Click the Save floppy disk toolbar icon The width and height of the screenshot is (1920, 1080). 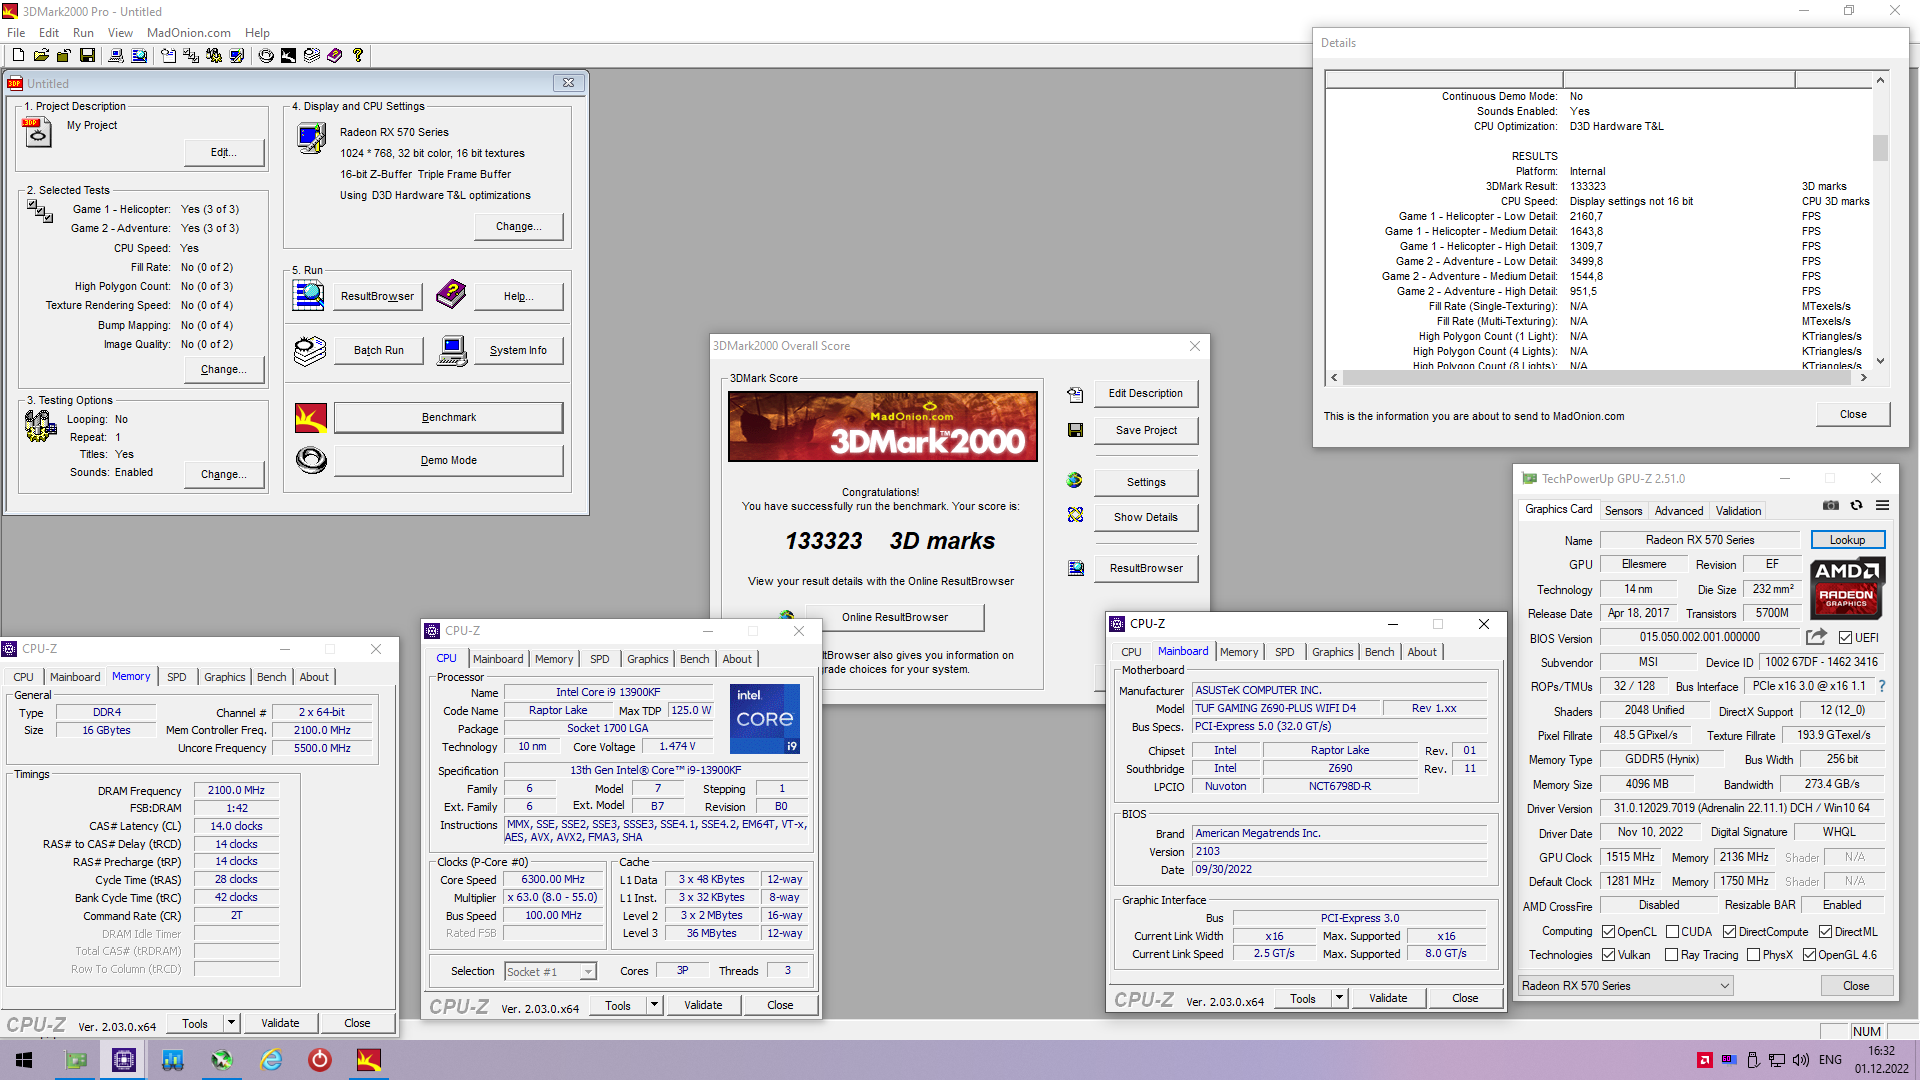pyautogui.click(x=87, y=56)
